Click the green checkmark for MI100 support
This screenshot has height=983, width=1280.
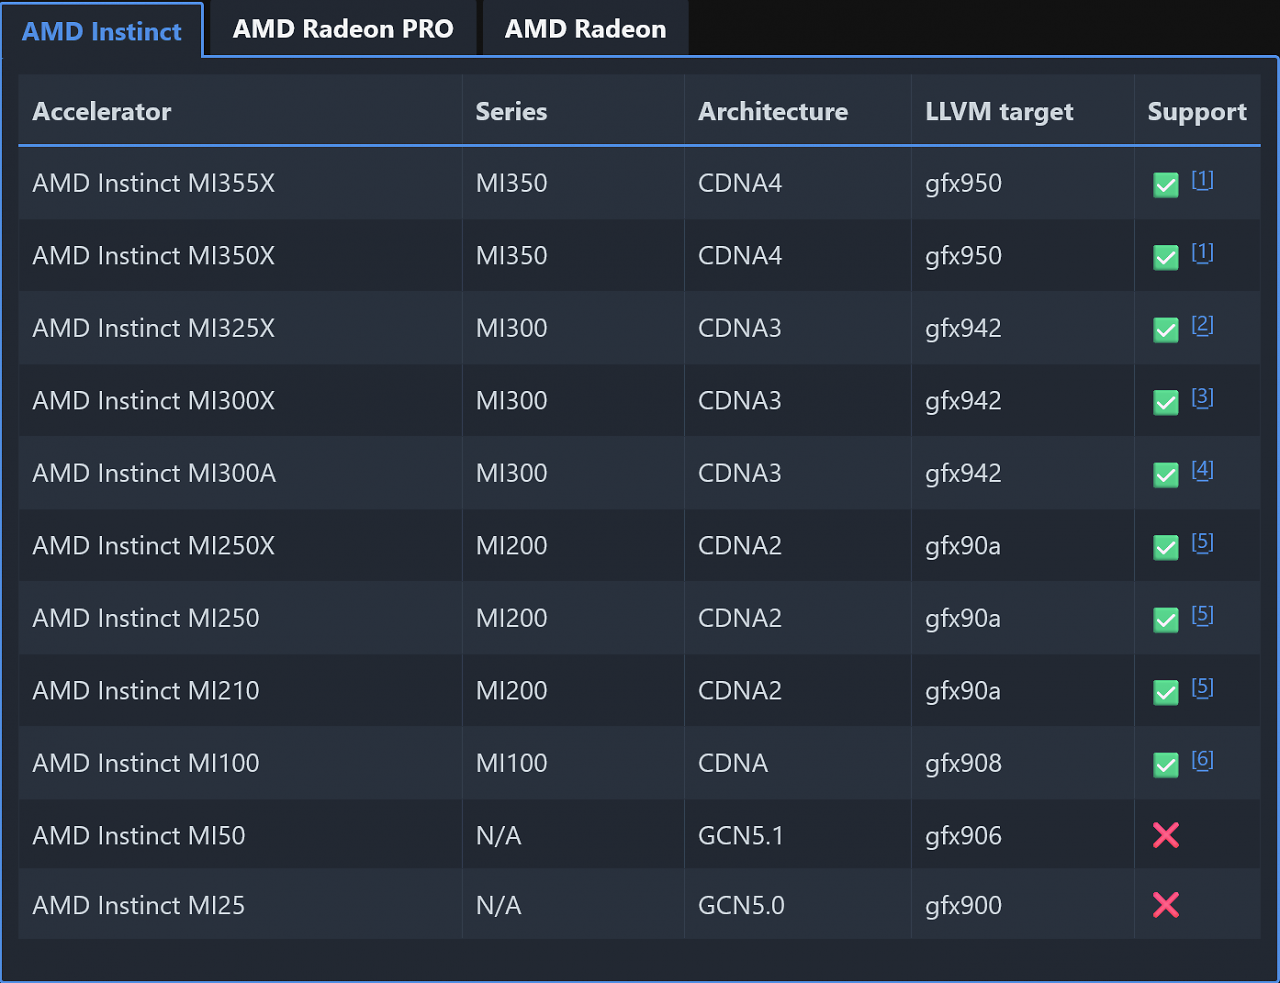click(x=1165, y=764)
